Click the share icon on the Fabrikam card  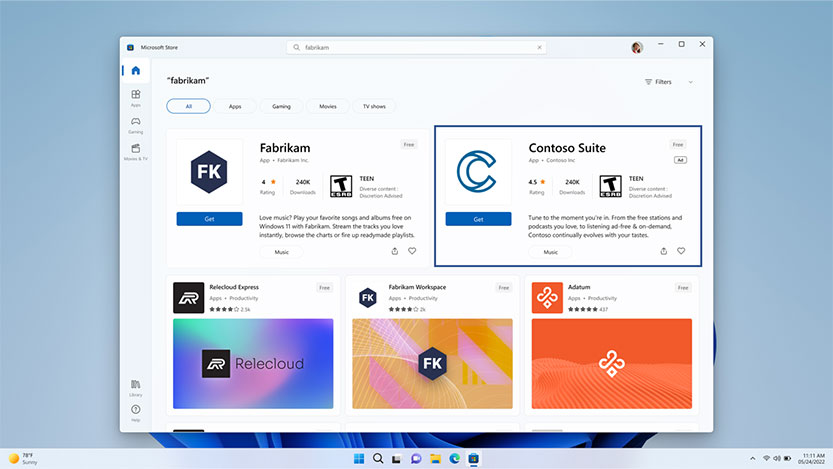tap(394, 252)
